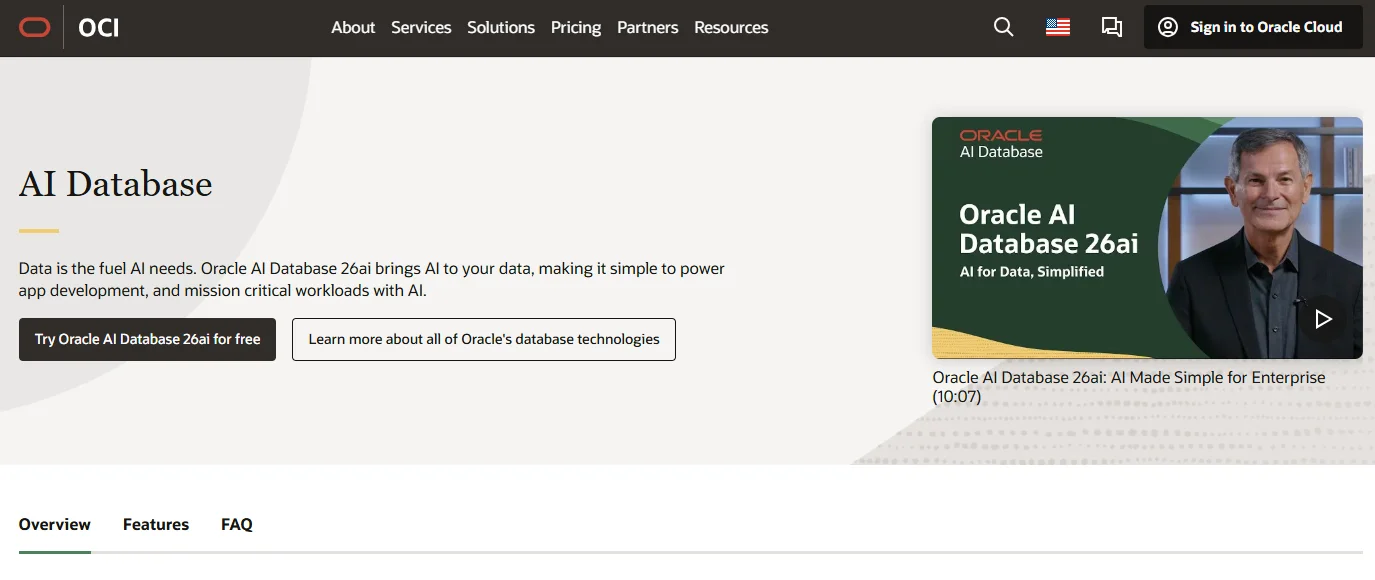Open the Partners menu
The image size is (1375, 580).
(647, 27)
